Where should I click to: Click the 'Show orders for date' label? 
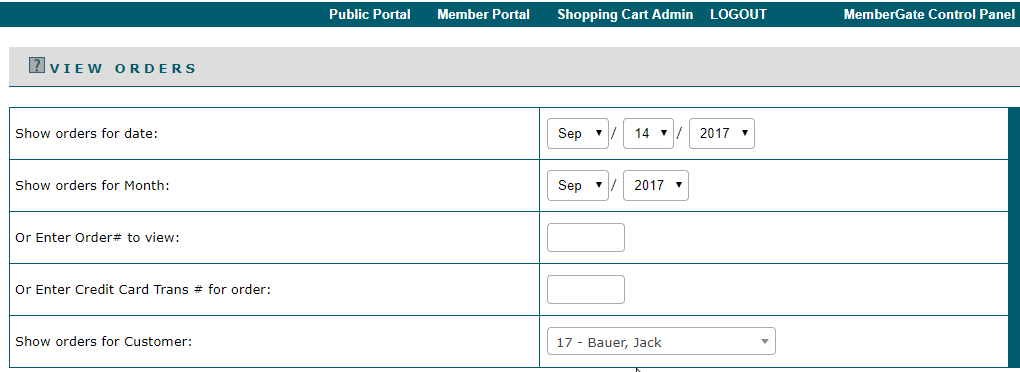click(87, 133)
